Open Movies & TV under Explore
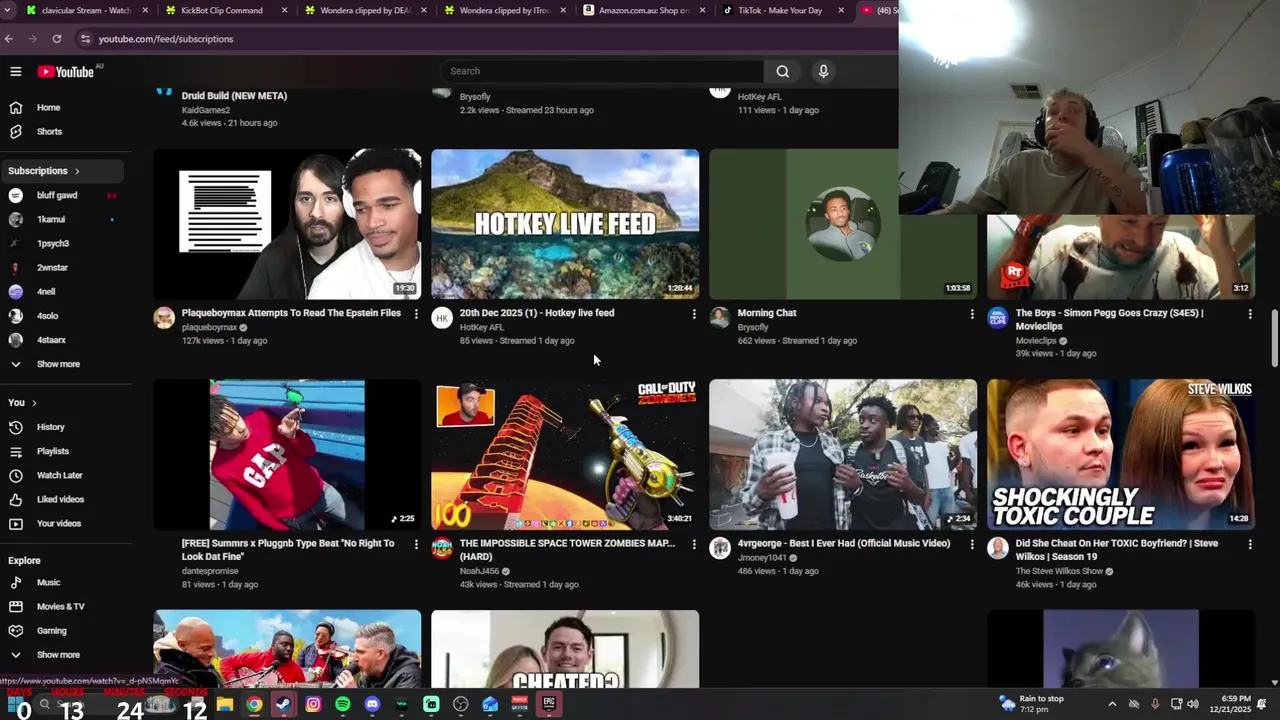1280x720 pixels. click(x=62, y=606)
